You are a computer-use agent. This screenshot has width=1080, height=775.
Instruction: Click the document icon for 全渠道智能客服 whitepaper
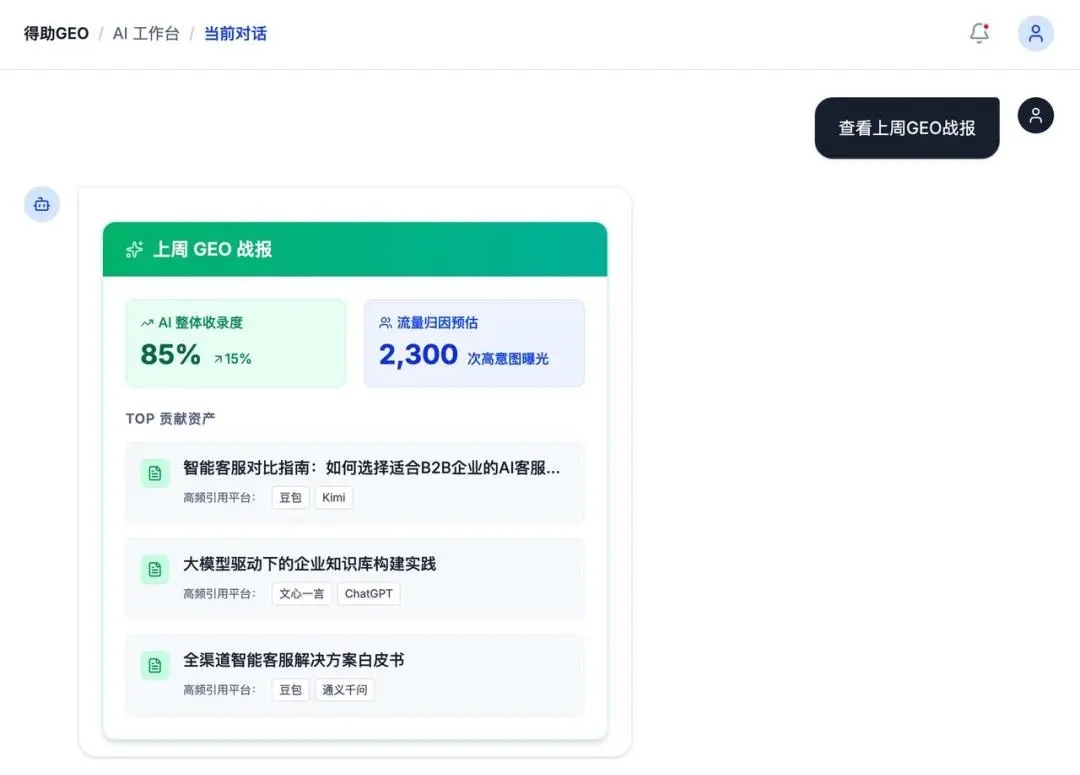(155, 665)
